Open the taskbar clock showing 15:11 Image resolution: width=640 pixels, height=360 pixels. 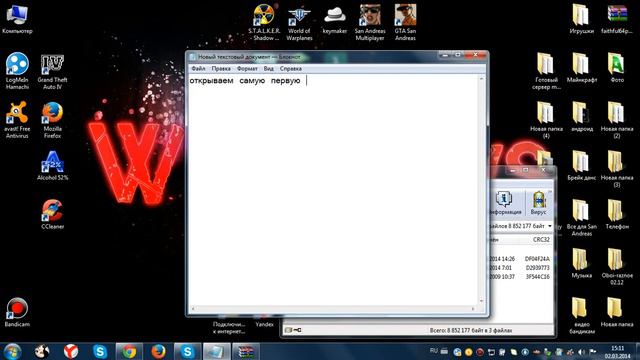pyautogui.click(x=618, y=352)
